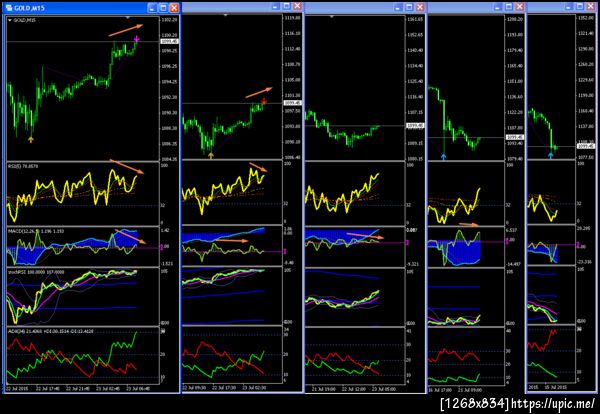
Task: Click the GOLD,M15 window title icon
Action: [8, 8]
